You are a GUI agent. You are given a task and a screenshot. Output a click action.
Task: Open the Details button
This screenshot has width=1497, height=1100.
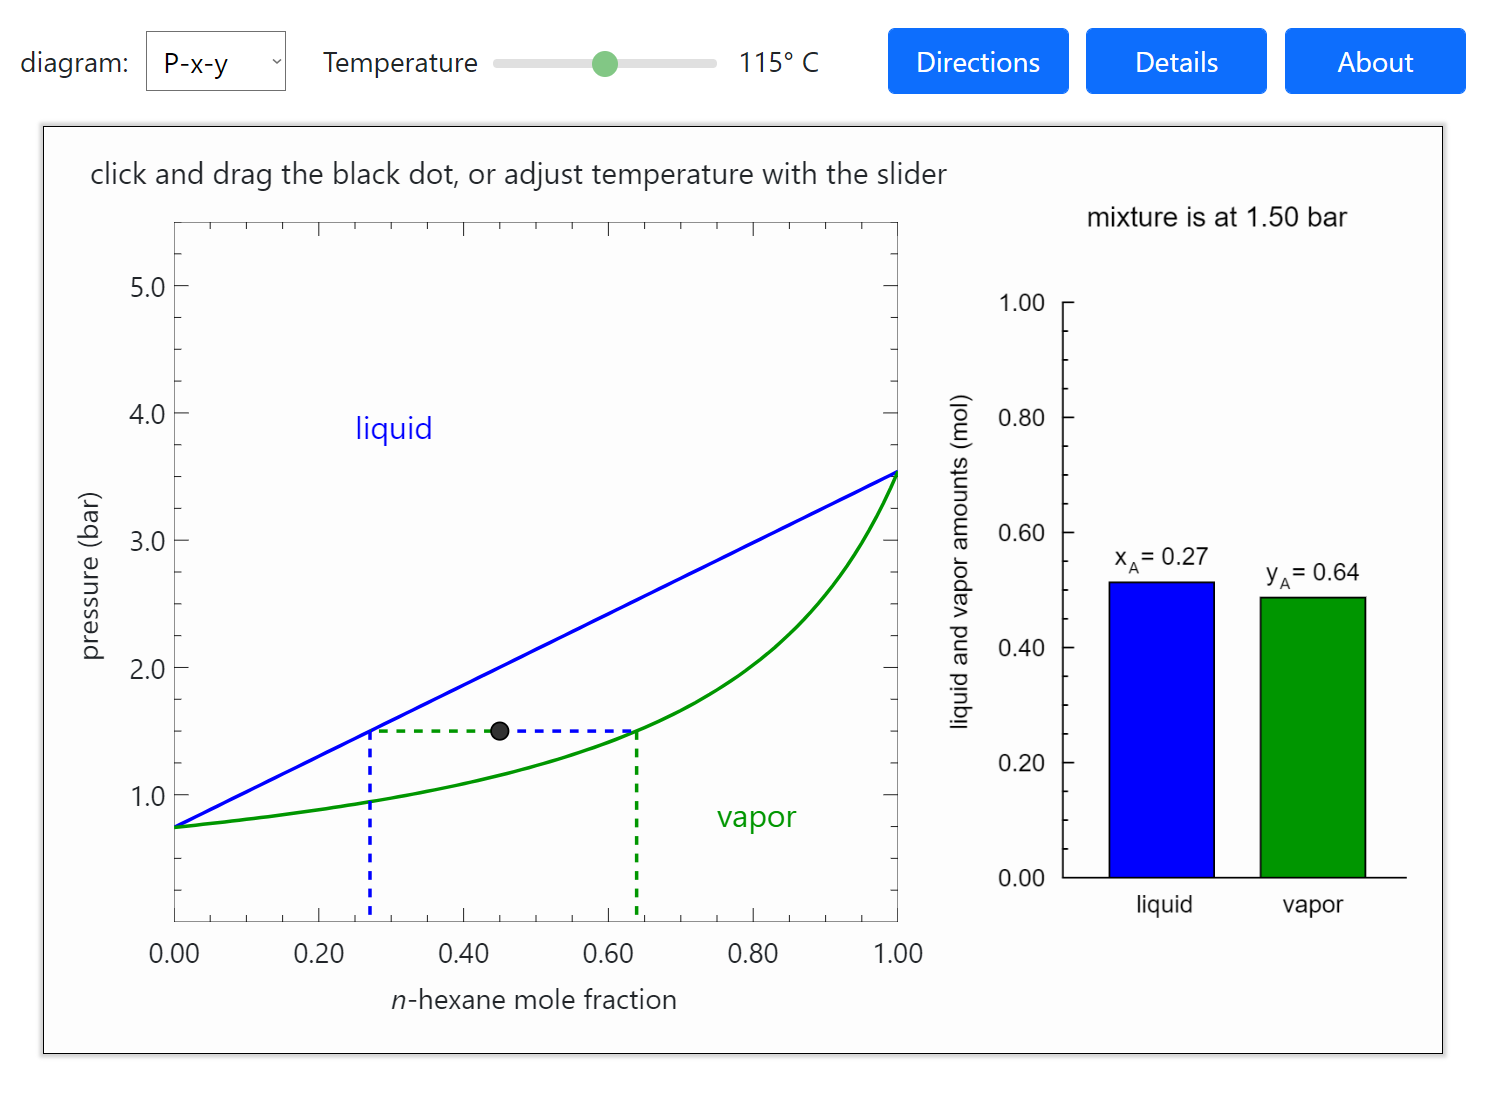tap(1175, 62)
